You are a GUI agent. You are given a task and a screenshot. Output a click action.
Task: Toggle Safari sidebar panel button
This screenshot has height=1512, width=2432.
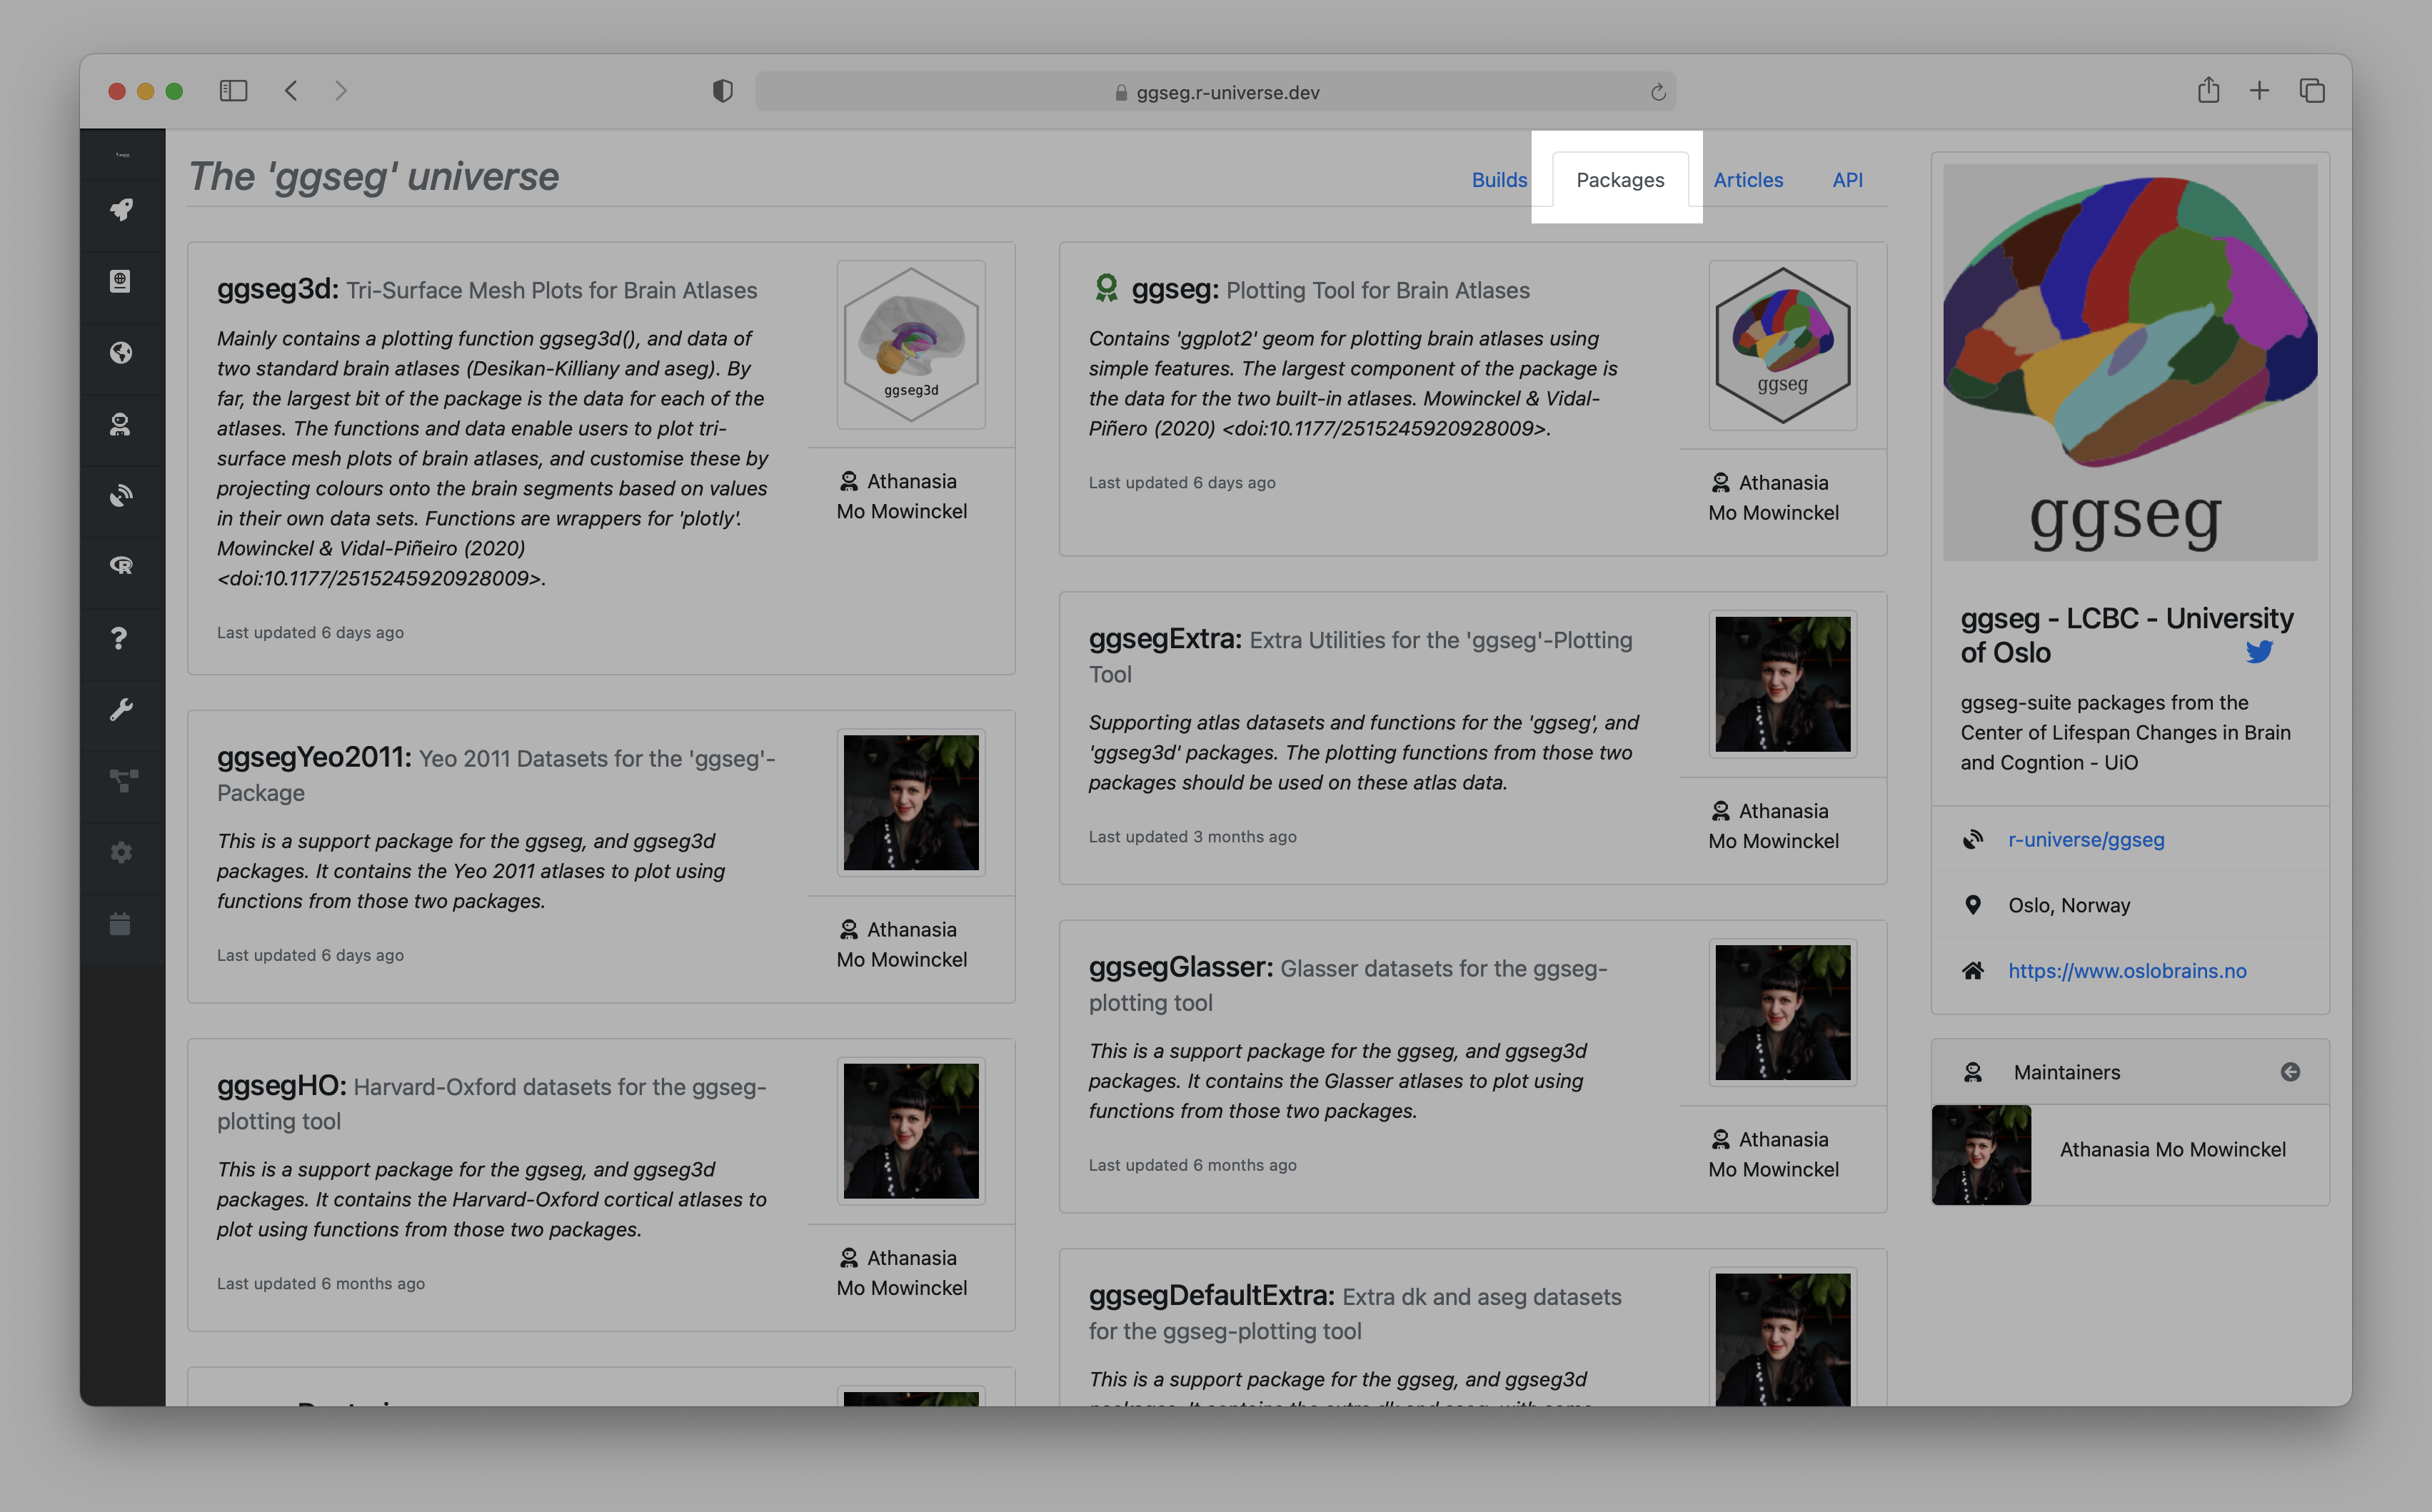pos(233,91)
